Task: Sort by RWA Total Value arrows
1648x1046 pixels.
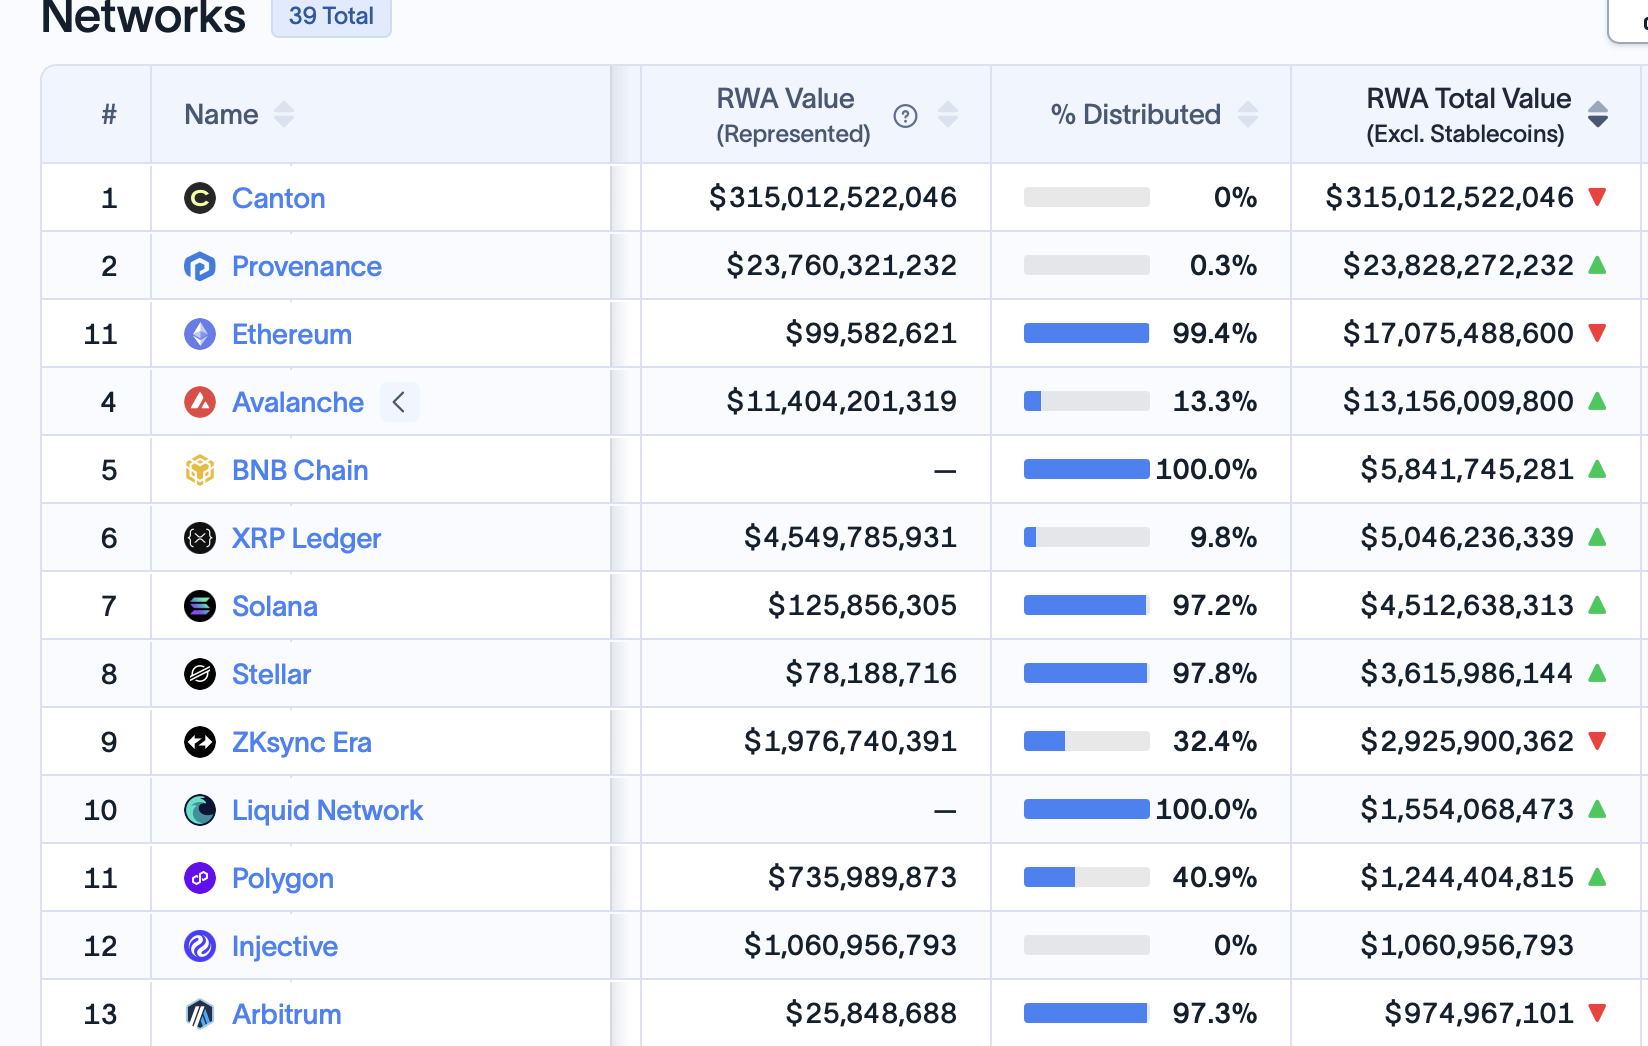Action: 1598,115
